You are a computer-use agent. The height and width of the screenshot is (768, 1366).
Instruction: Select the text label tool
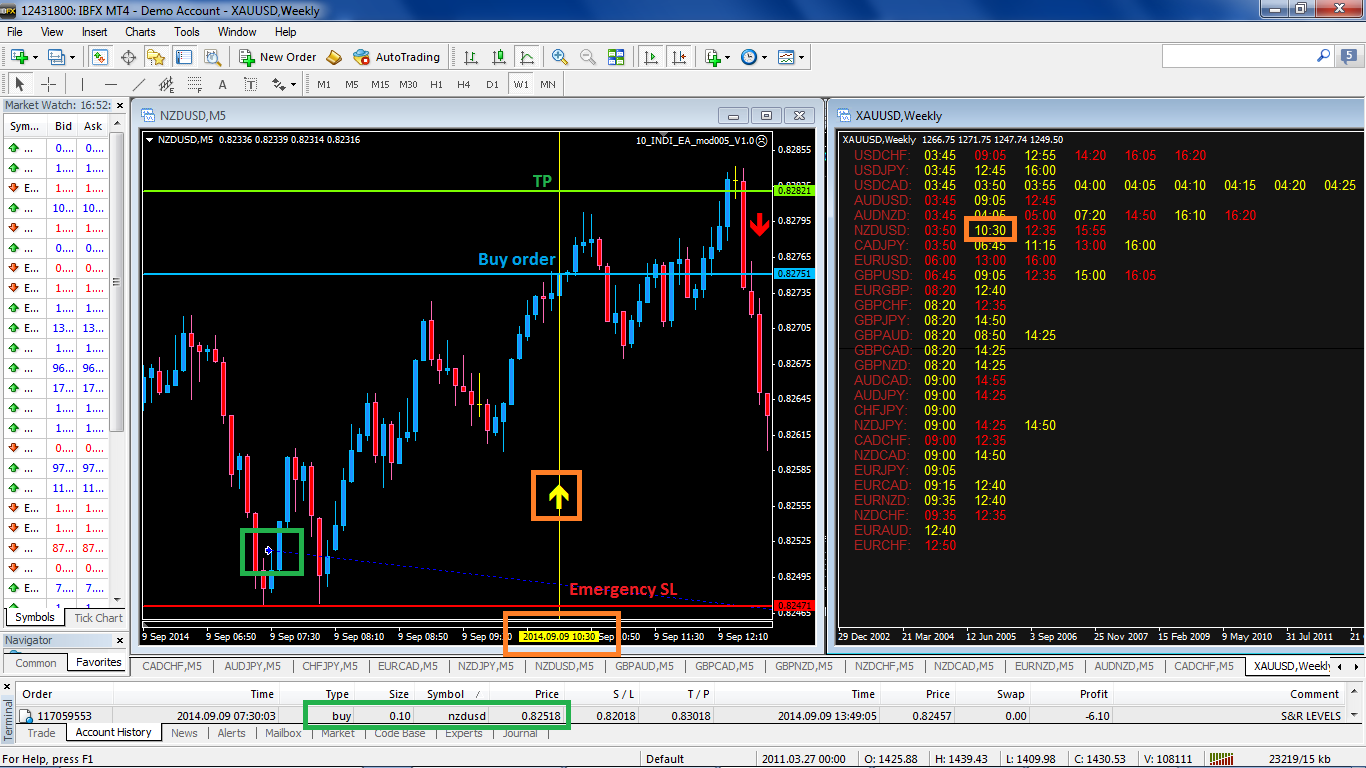coord(222,84)
